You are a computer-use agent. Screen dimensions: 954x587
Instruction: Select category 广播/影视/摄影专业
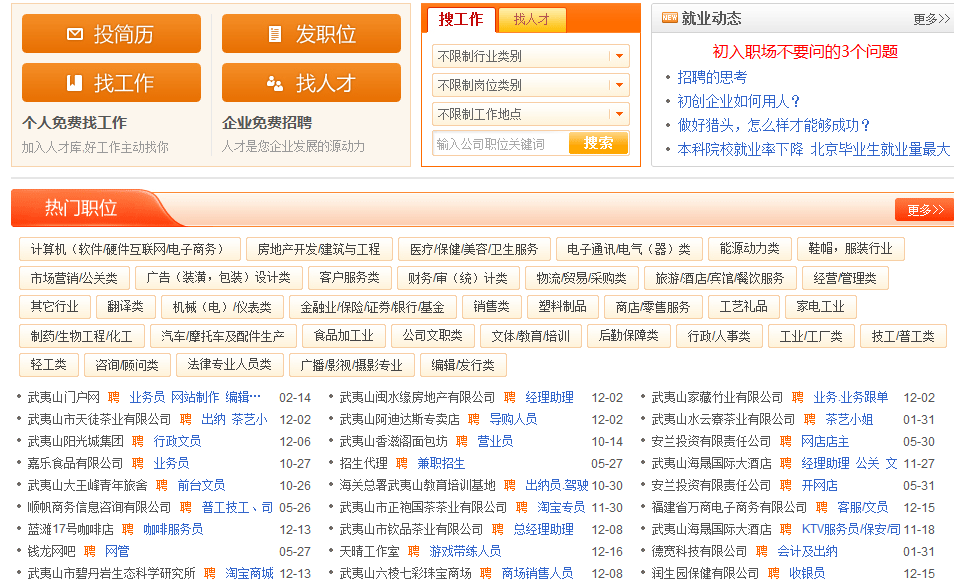pos(352,365)
